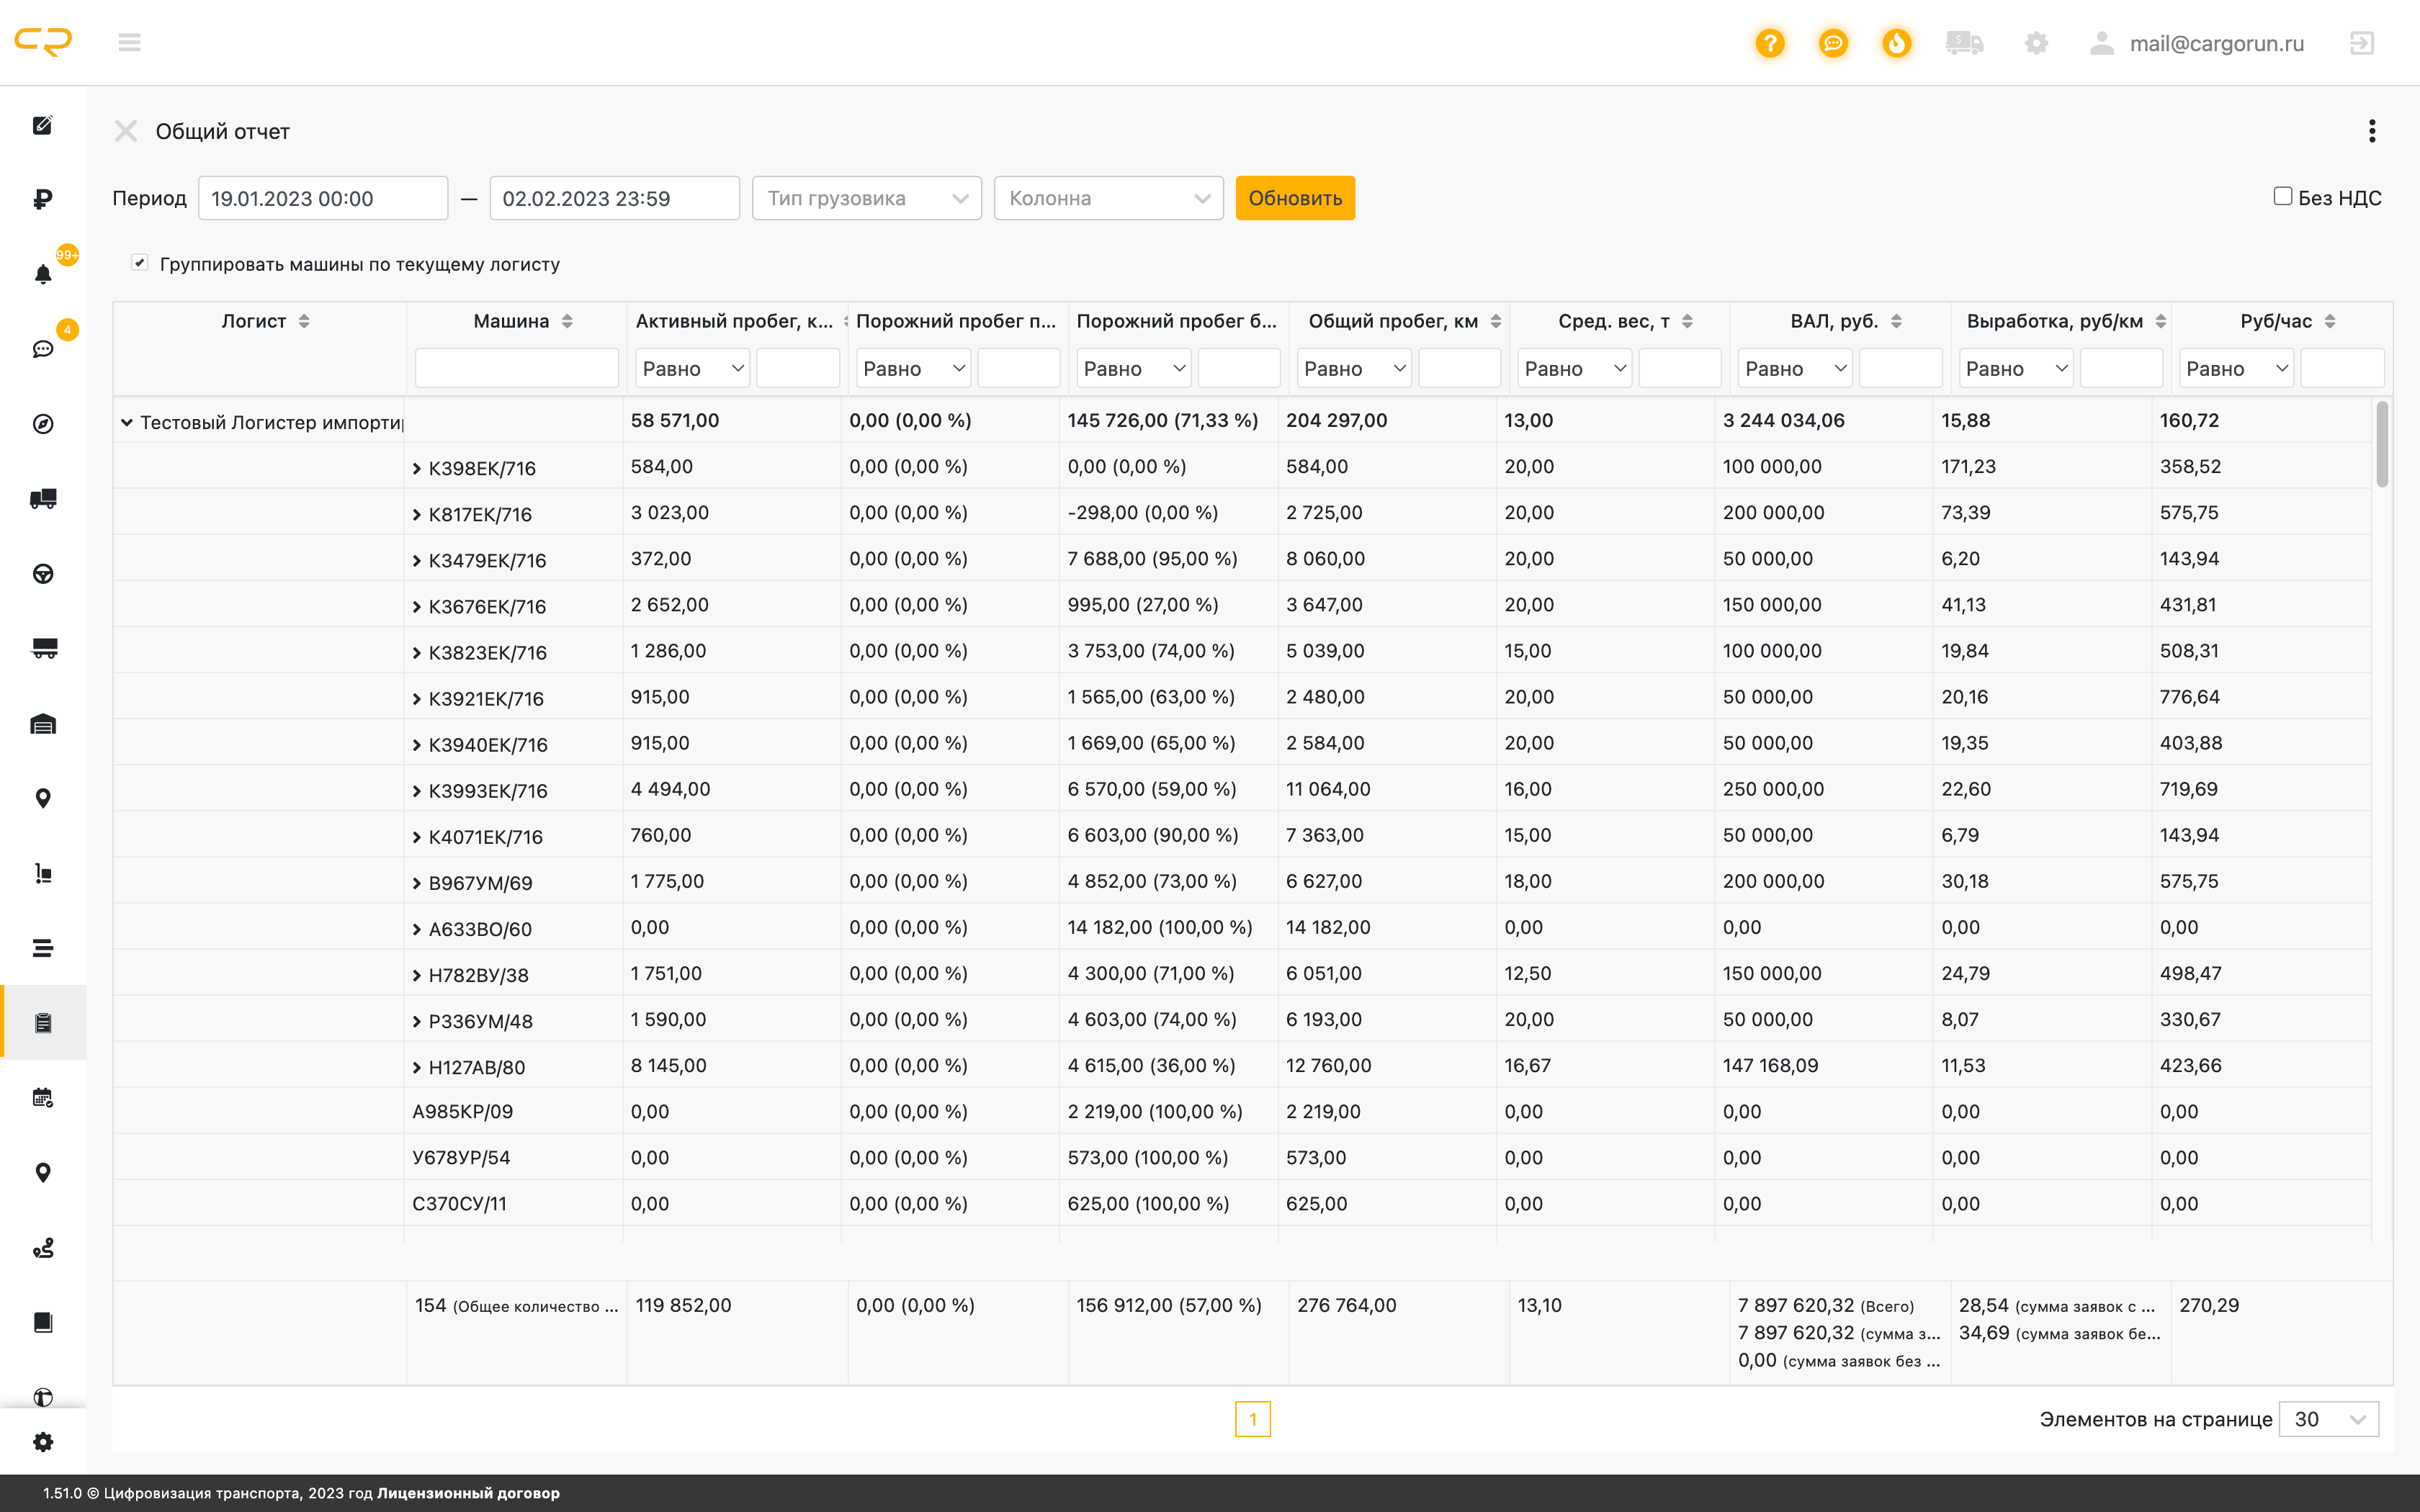This screenshot has height=1512, width=2420.
Task: Click the 3 244 034,06 total cell
Action: (1823, 420)
